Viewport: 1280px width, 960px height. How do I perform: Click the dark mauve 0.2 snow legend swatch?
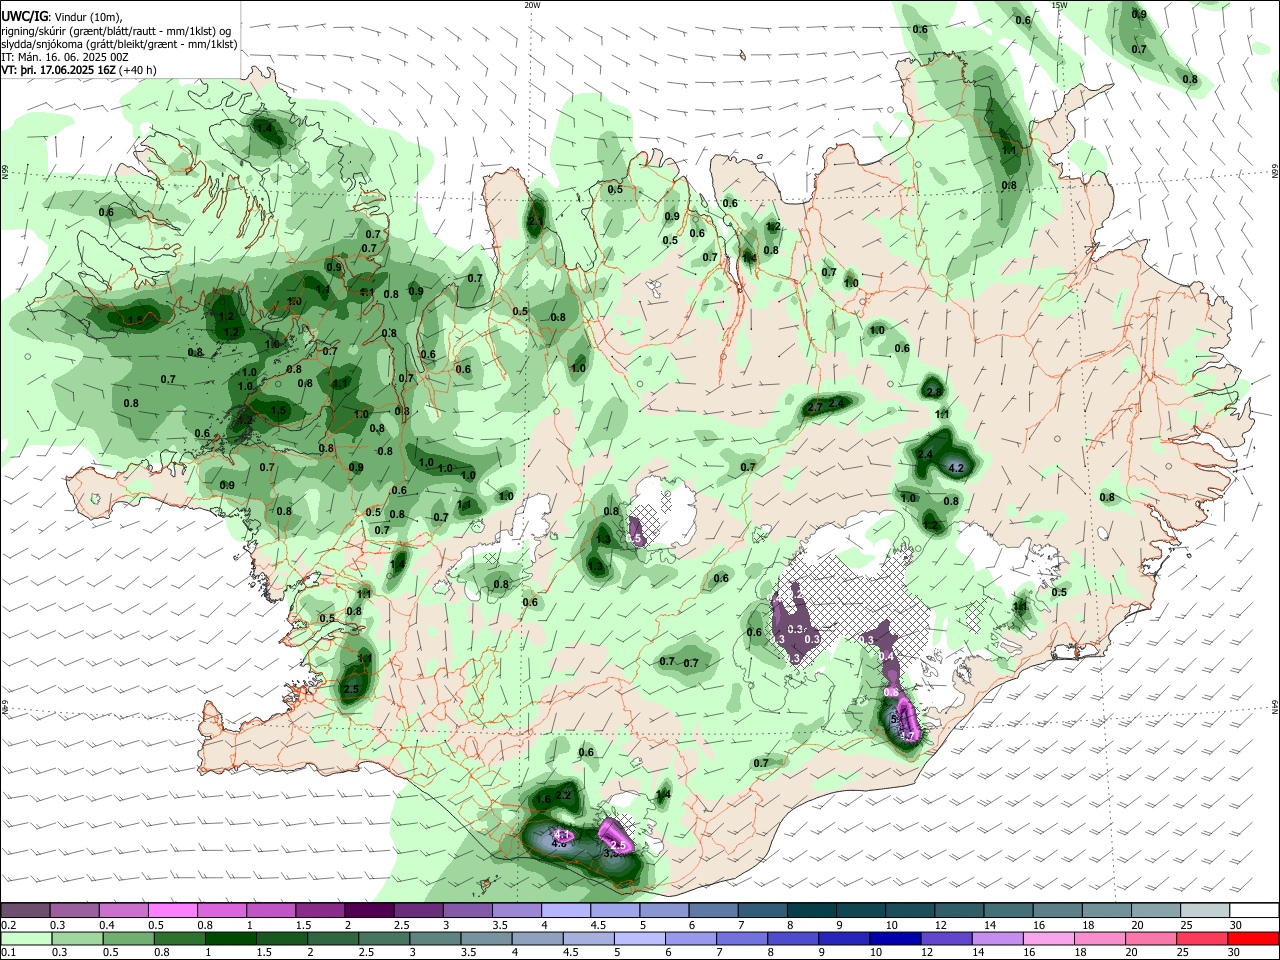coord(25,911)
